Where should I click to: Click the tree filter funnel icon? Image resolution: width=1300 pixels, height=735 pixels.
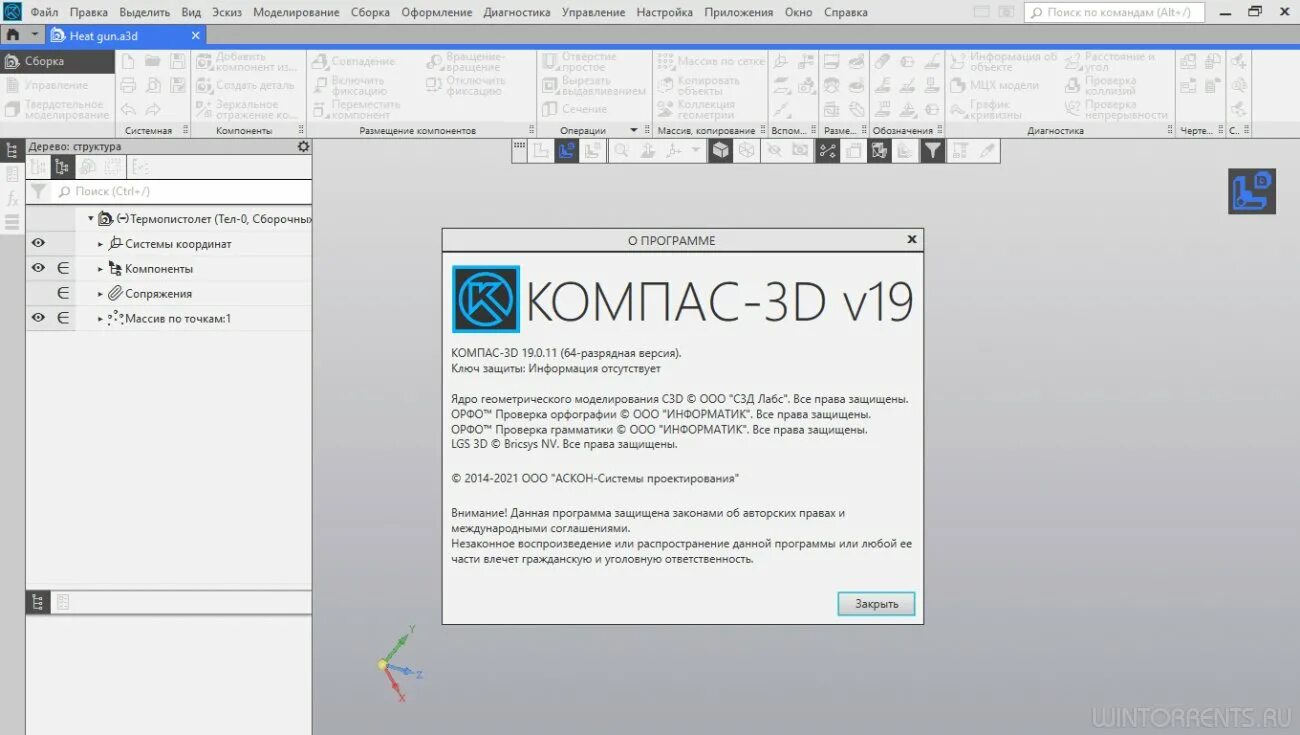tap(38, 191)
